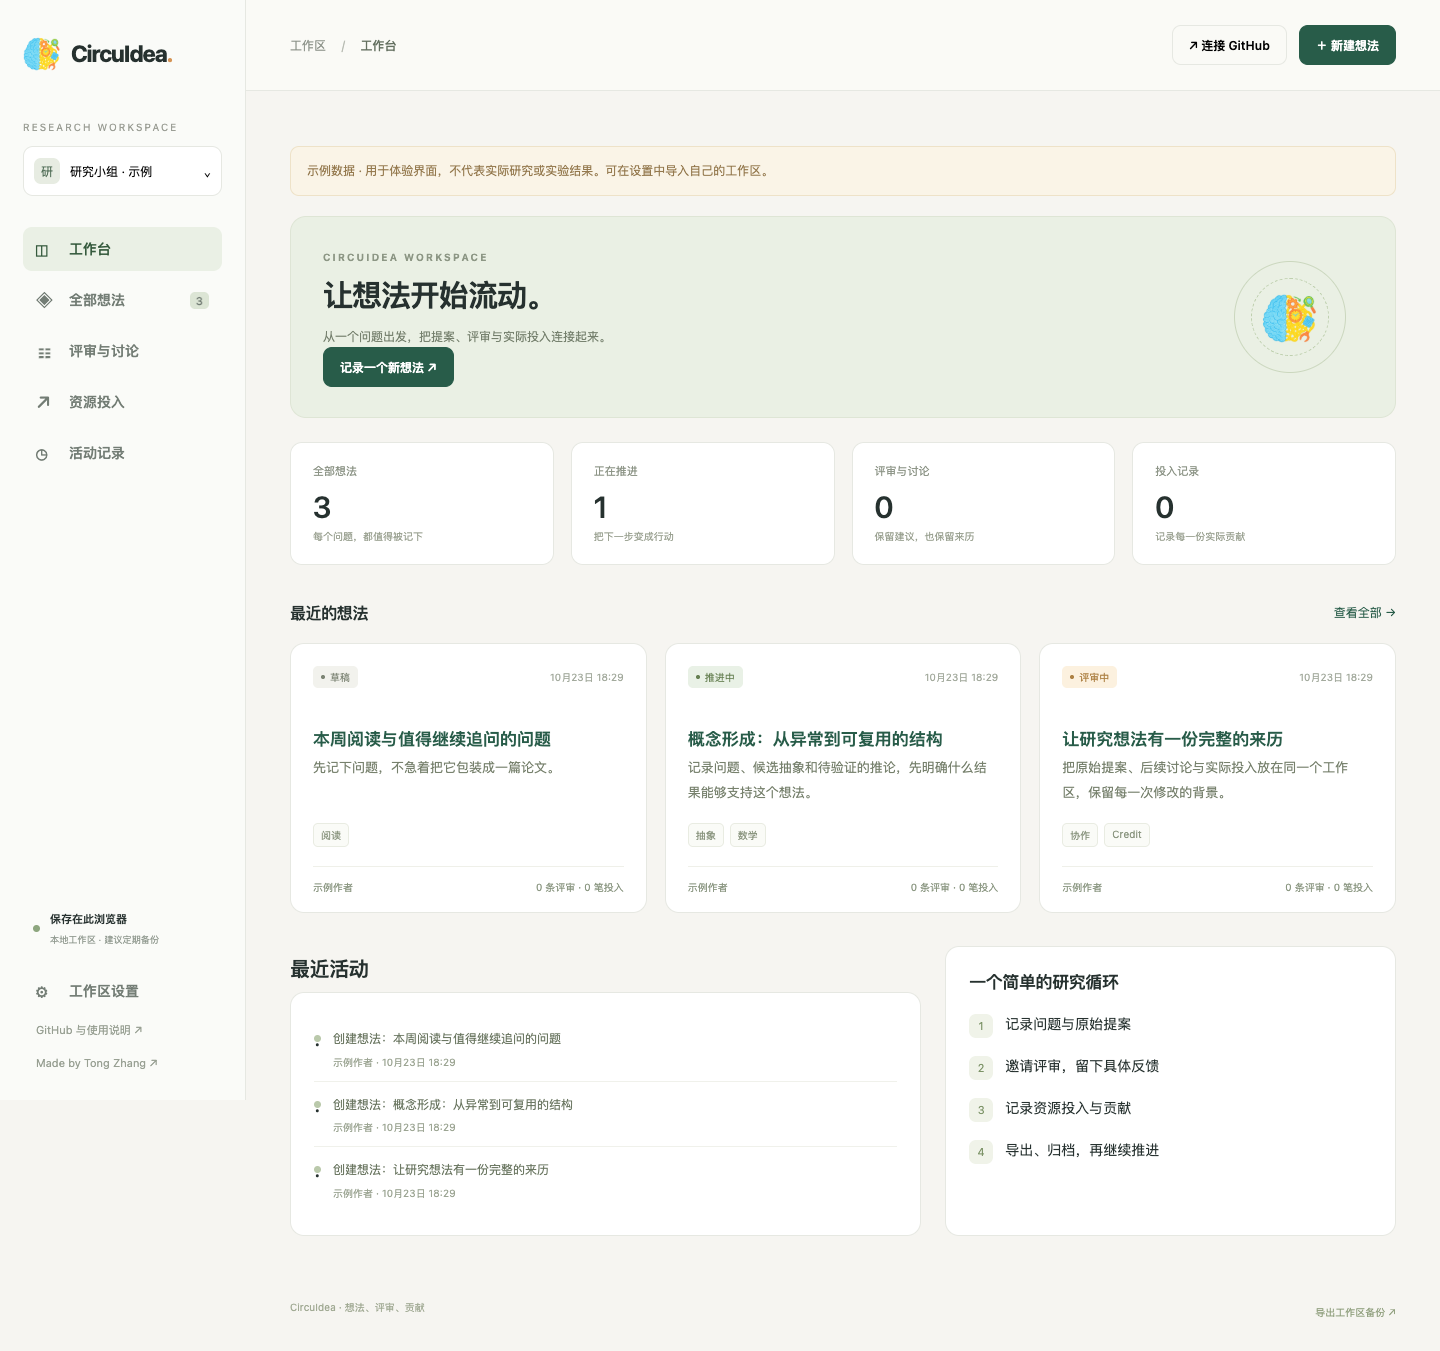The width and height of the screenshot is (1440, 1351).
Task: Click the 导出工作区备份 link in footer
Action: 1355,1312
